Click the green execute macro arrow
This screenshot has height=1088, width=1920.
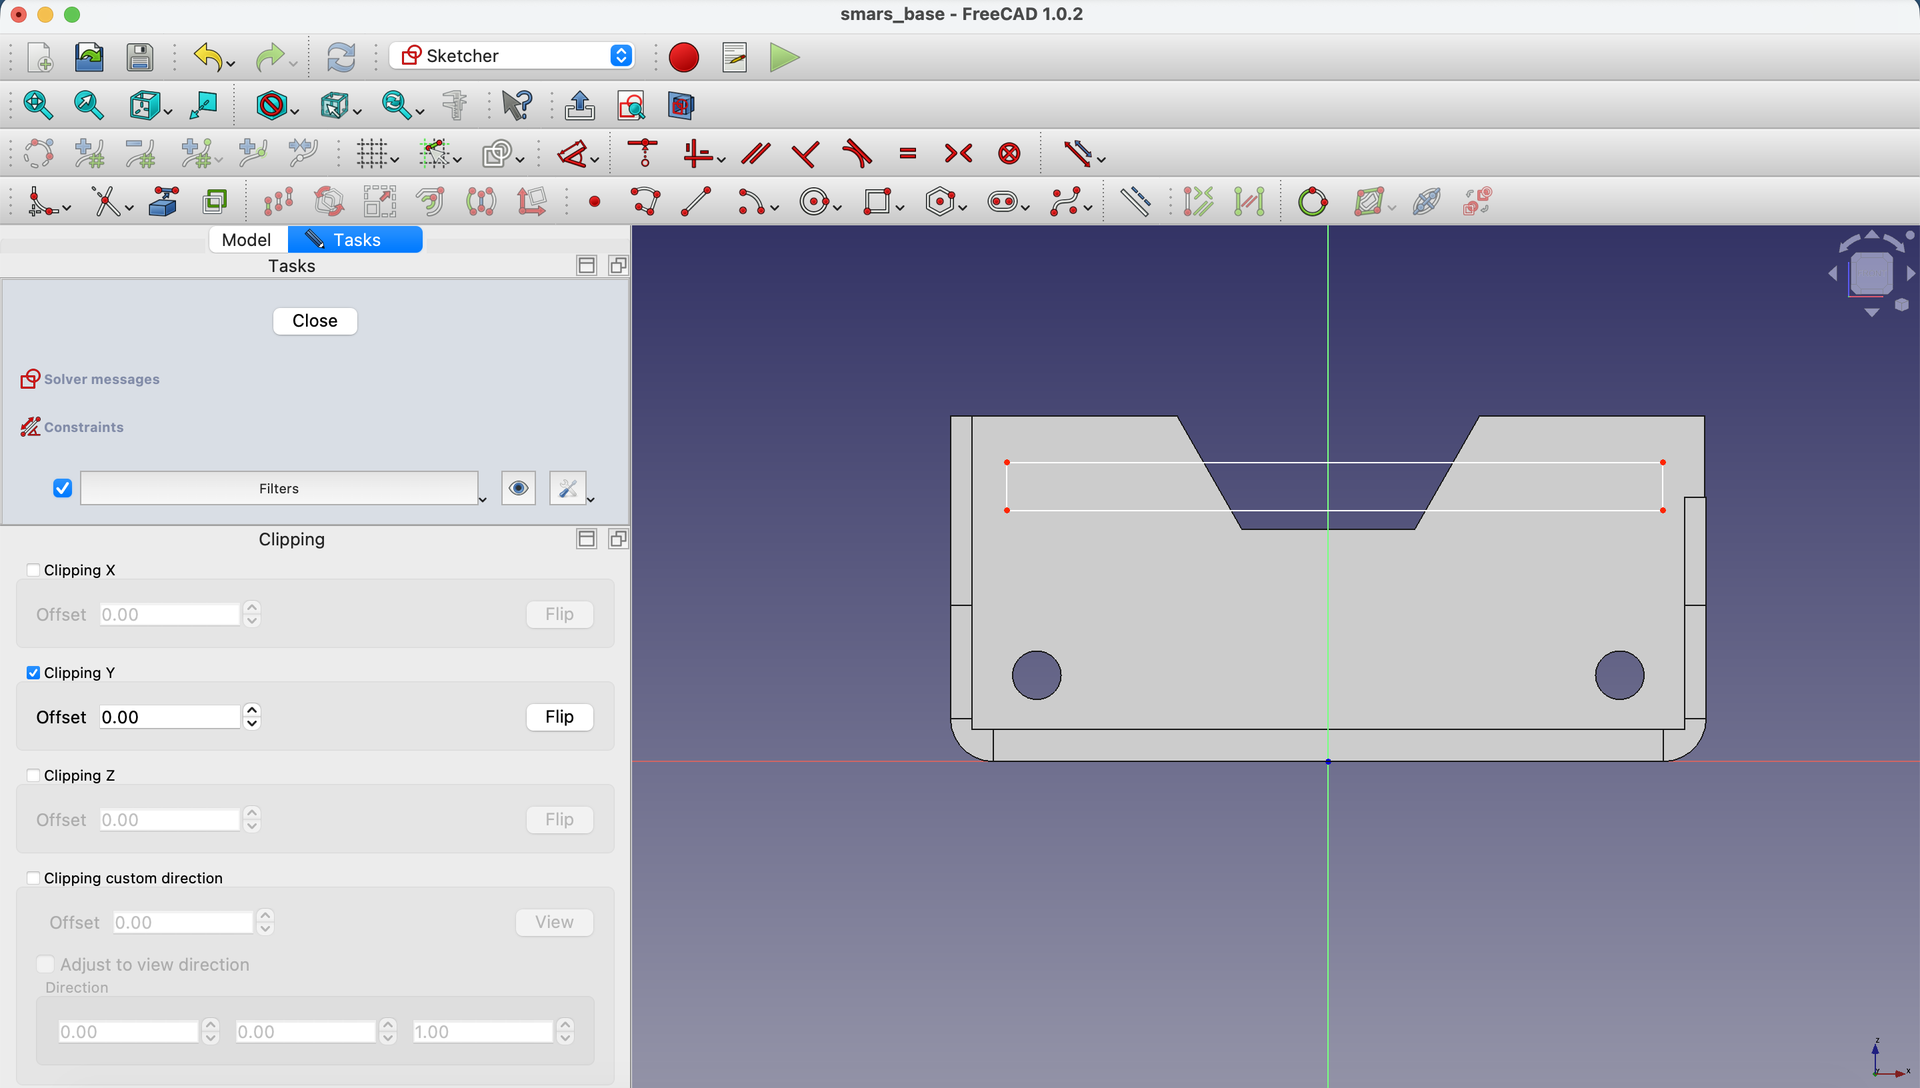click(785, 57)
